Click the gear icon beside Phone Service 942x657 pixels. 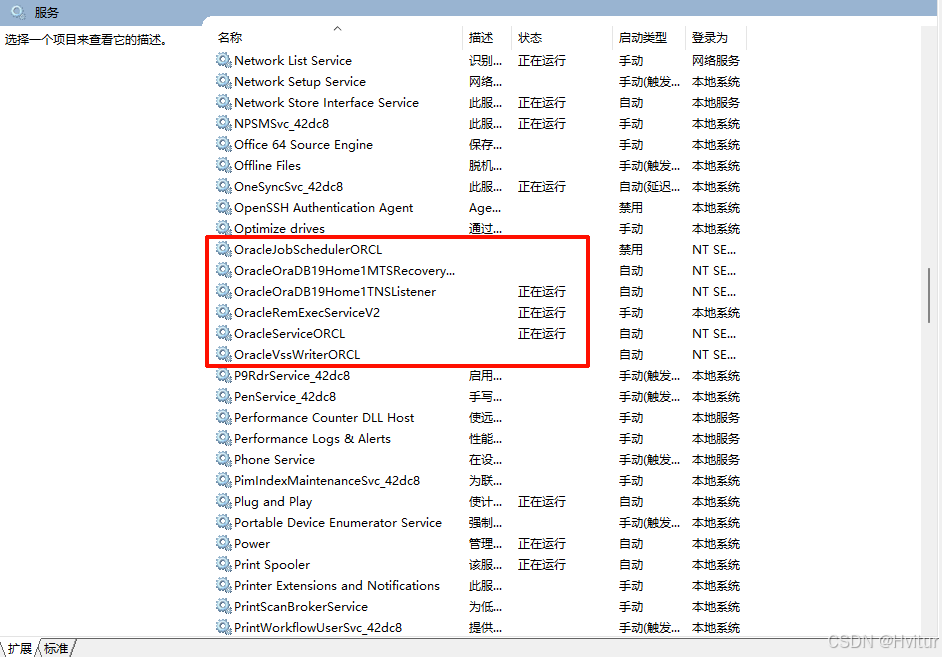coord(223,459)
